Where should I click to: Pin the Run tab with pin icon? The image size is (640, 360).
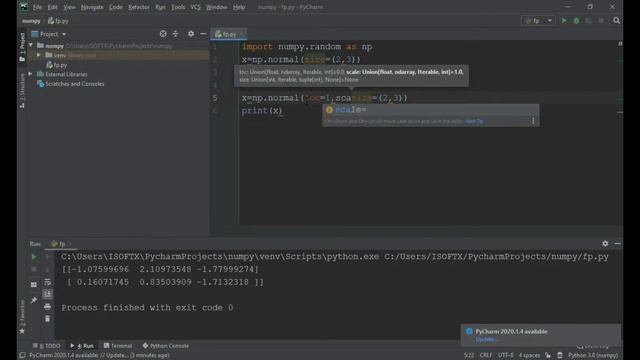[34, 300]
